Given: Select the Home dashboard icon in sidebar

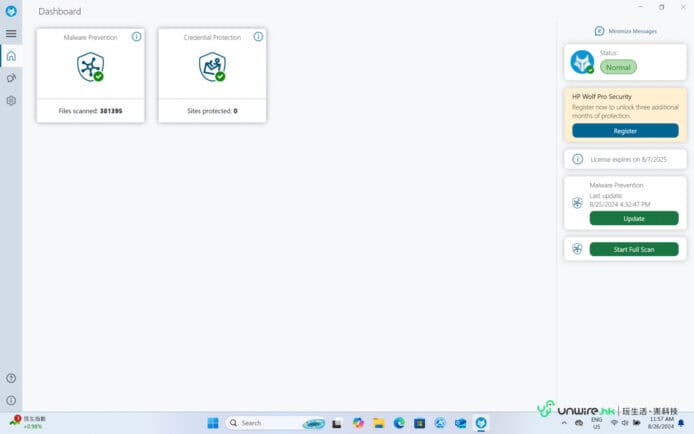Looking at the screenshot, I should 11,56.
